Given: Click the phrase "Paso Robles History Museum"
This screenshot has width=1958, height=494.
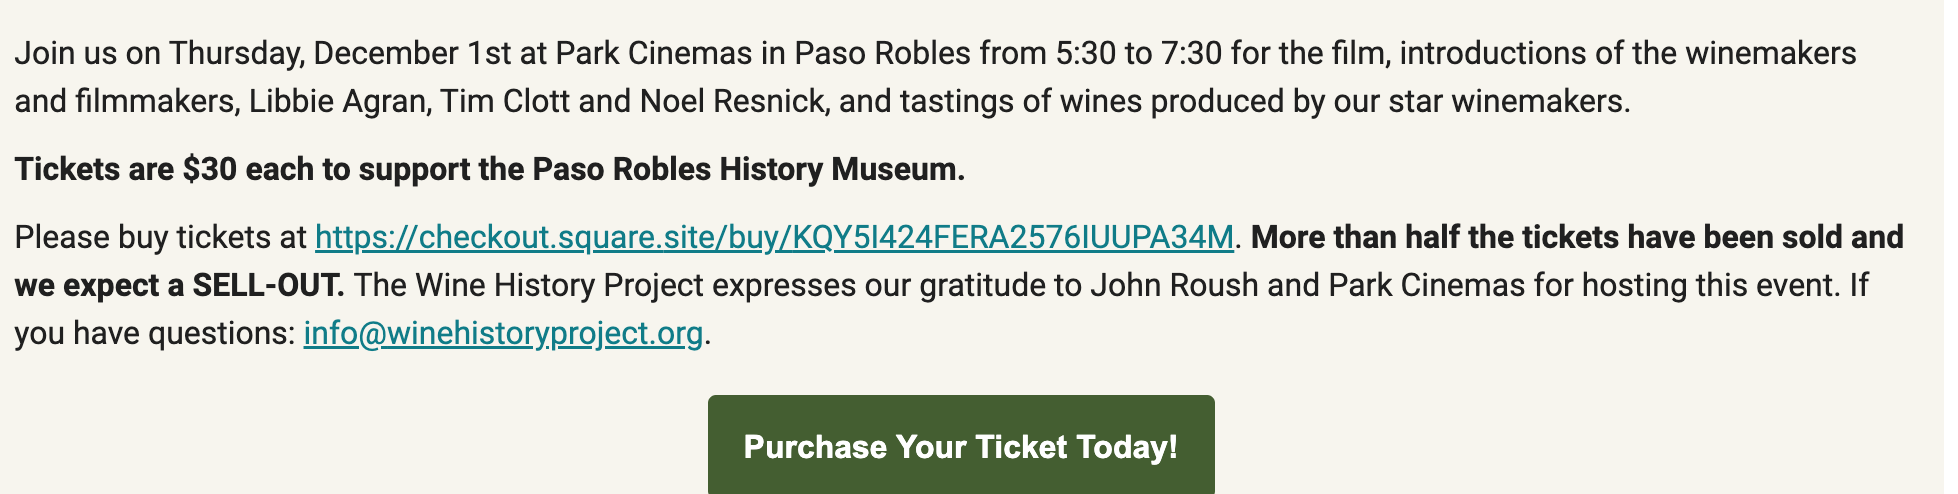Looking at the screenshot, I should point(748,169).
